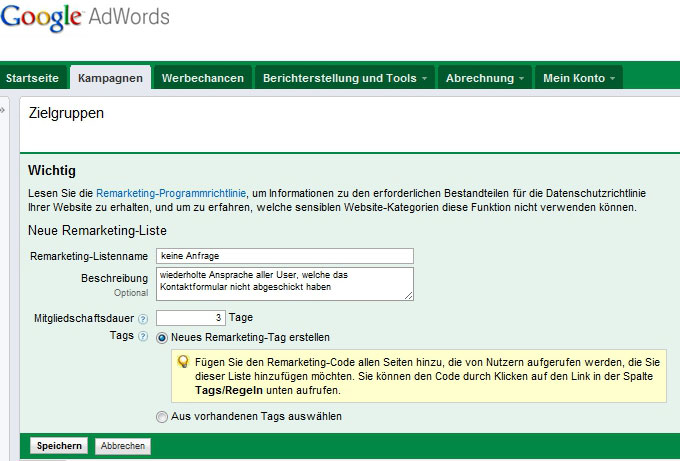
Task: Click the Zielgruppen page heading
Action: (66, 113)
